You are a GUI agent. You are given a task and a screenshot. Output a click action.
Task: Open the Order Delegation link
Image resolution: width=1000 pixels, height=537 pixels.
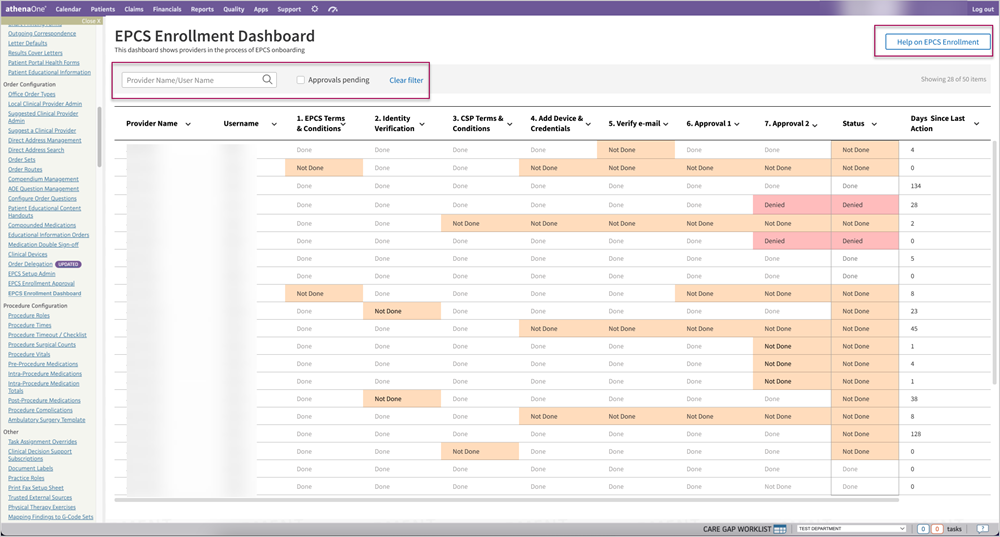point(30,264)
